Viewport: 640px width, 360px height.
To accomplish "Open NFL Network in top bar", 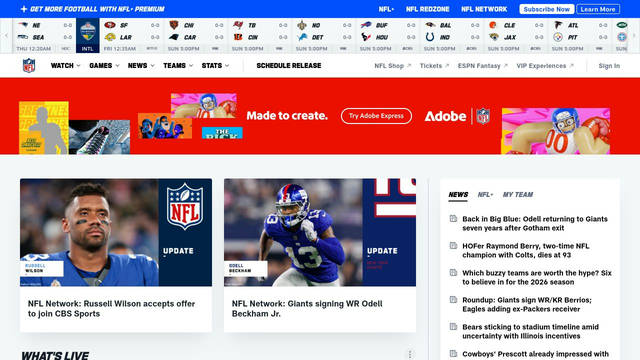I will point(484,9).
